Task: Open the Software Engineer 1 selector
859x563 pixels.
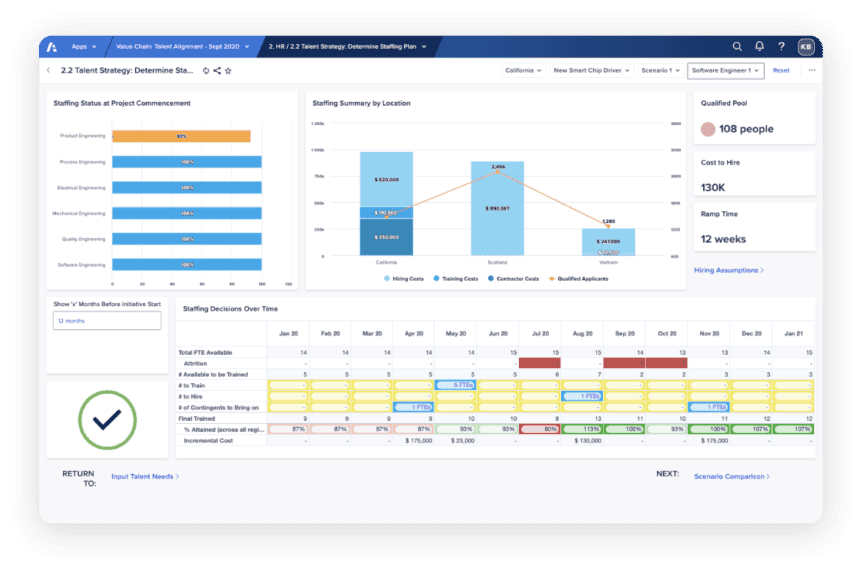Action: 725,71
